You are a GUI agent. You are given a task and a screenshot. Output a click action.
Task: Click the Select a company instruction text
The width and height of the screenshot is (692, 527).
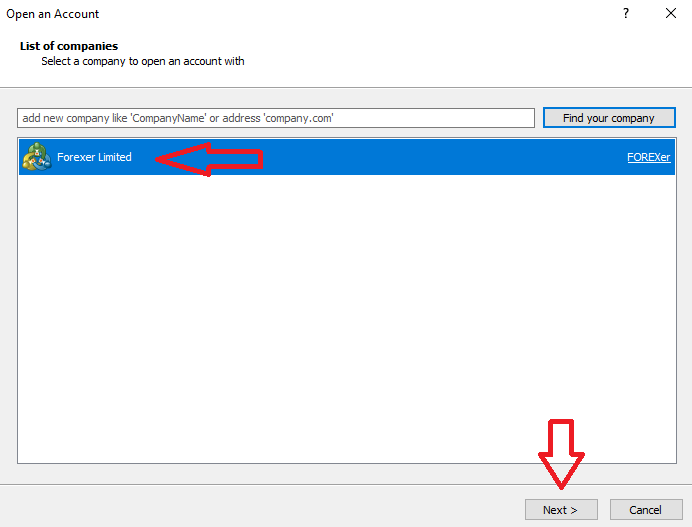(x=143, y=61)
